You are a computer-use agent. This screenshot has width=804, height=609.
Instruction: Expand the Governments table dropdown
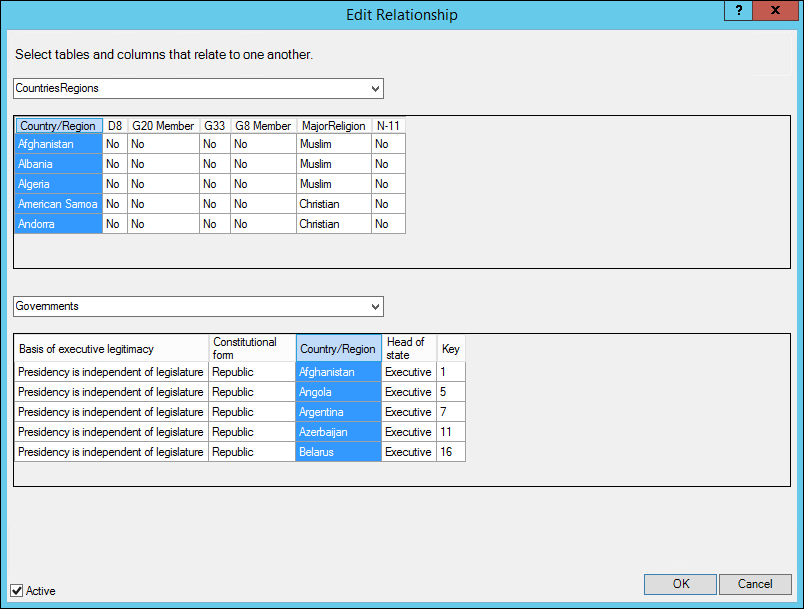[376, 306]
